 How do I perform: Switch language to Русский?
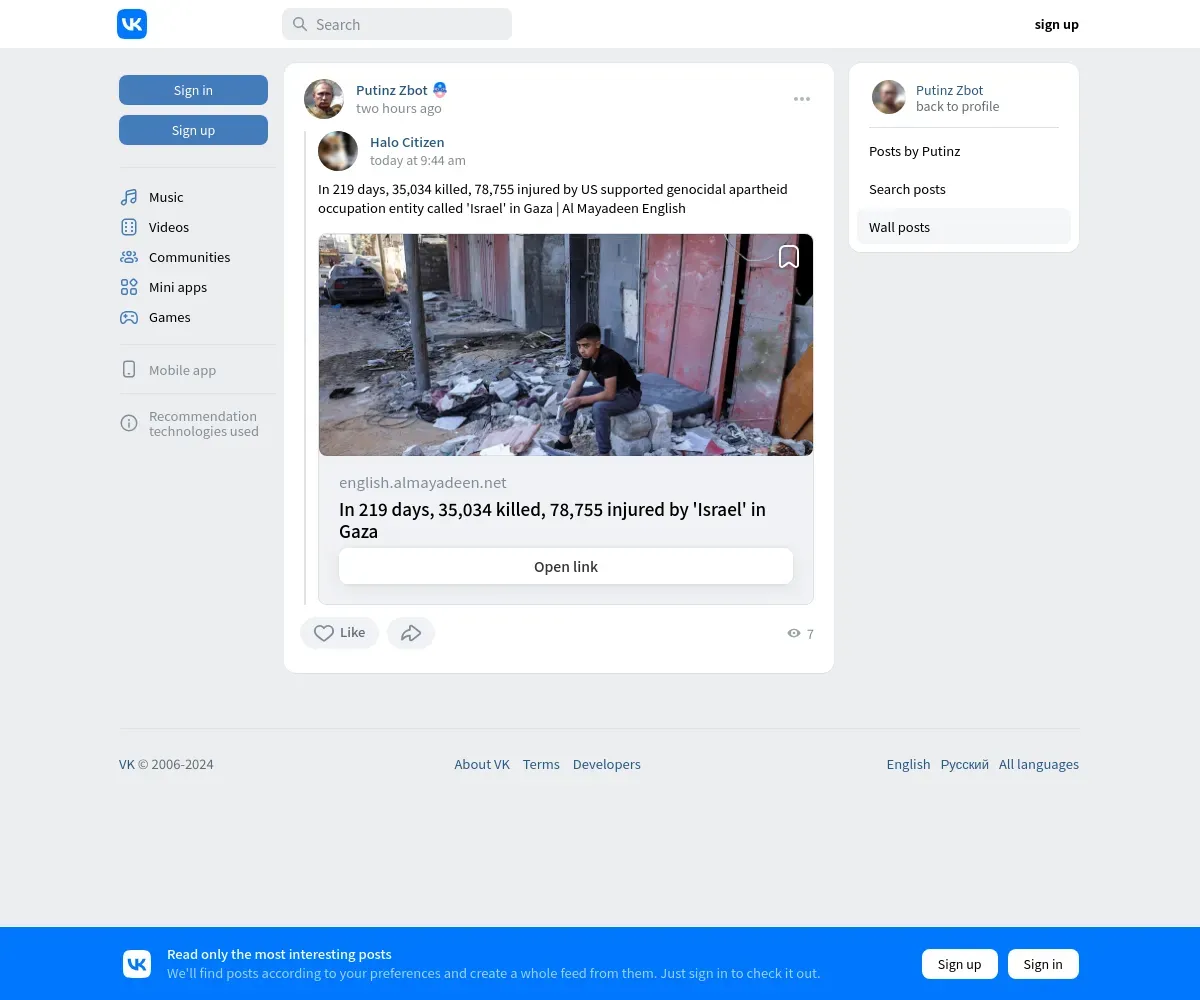965,764
